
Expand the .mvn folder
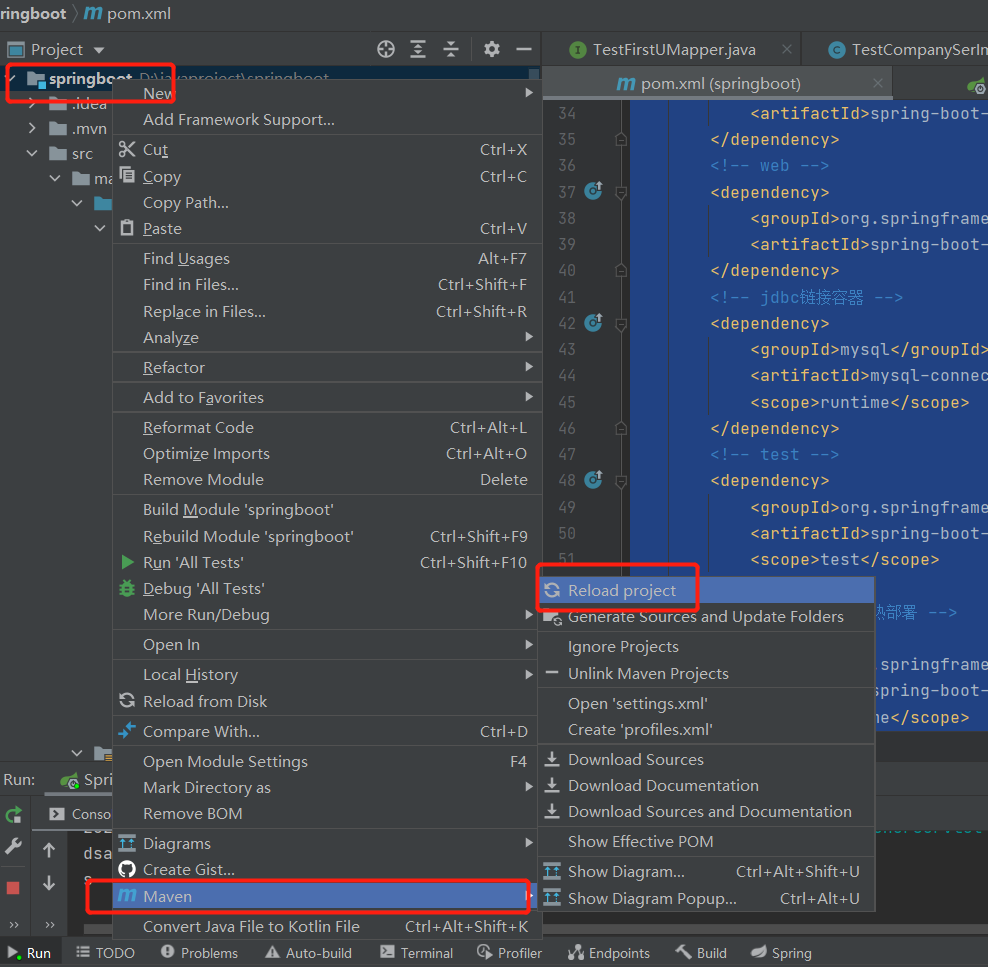coord(32,129)
